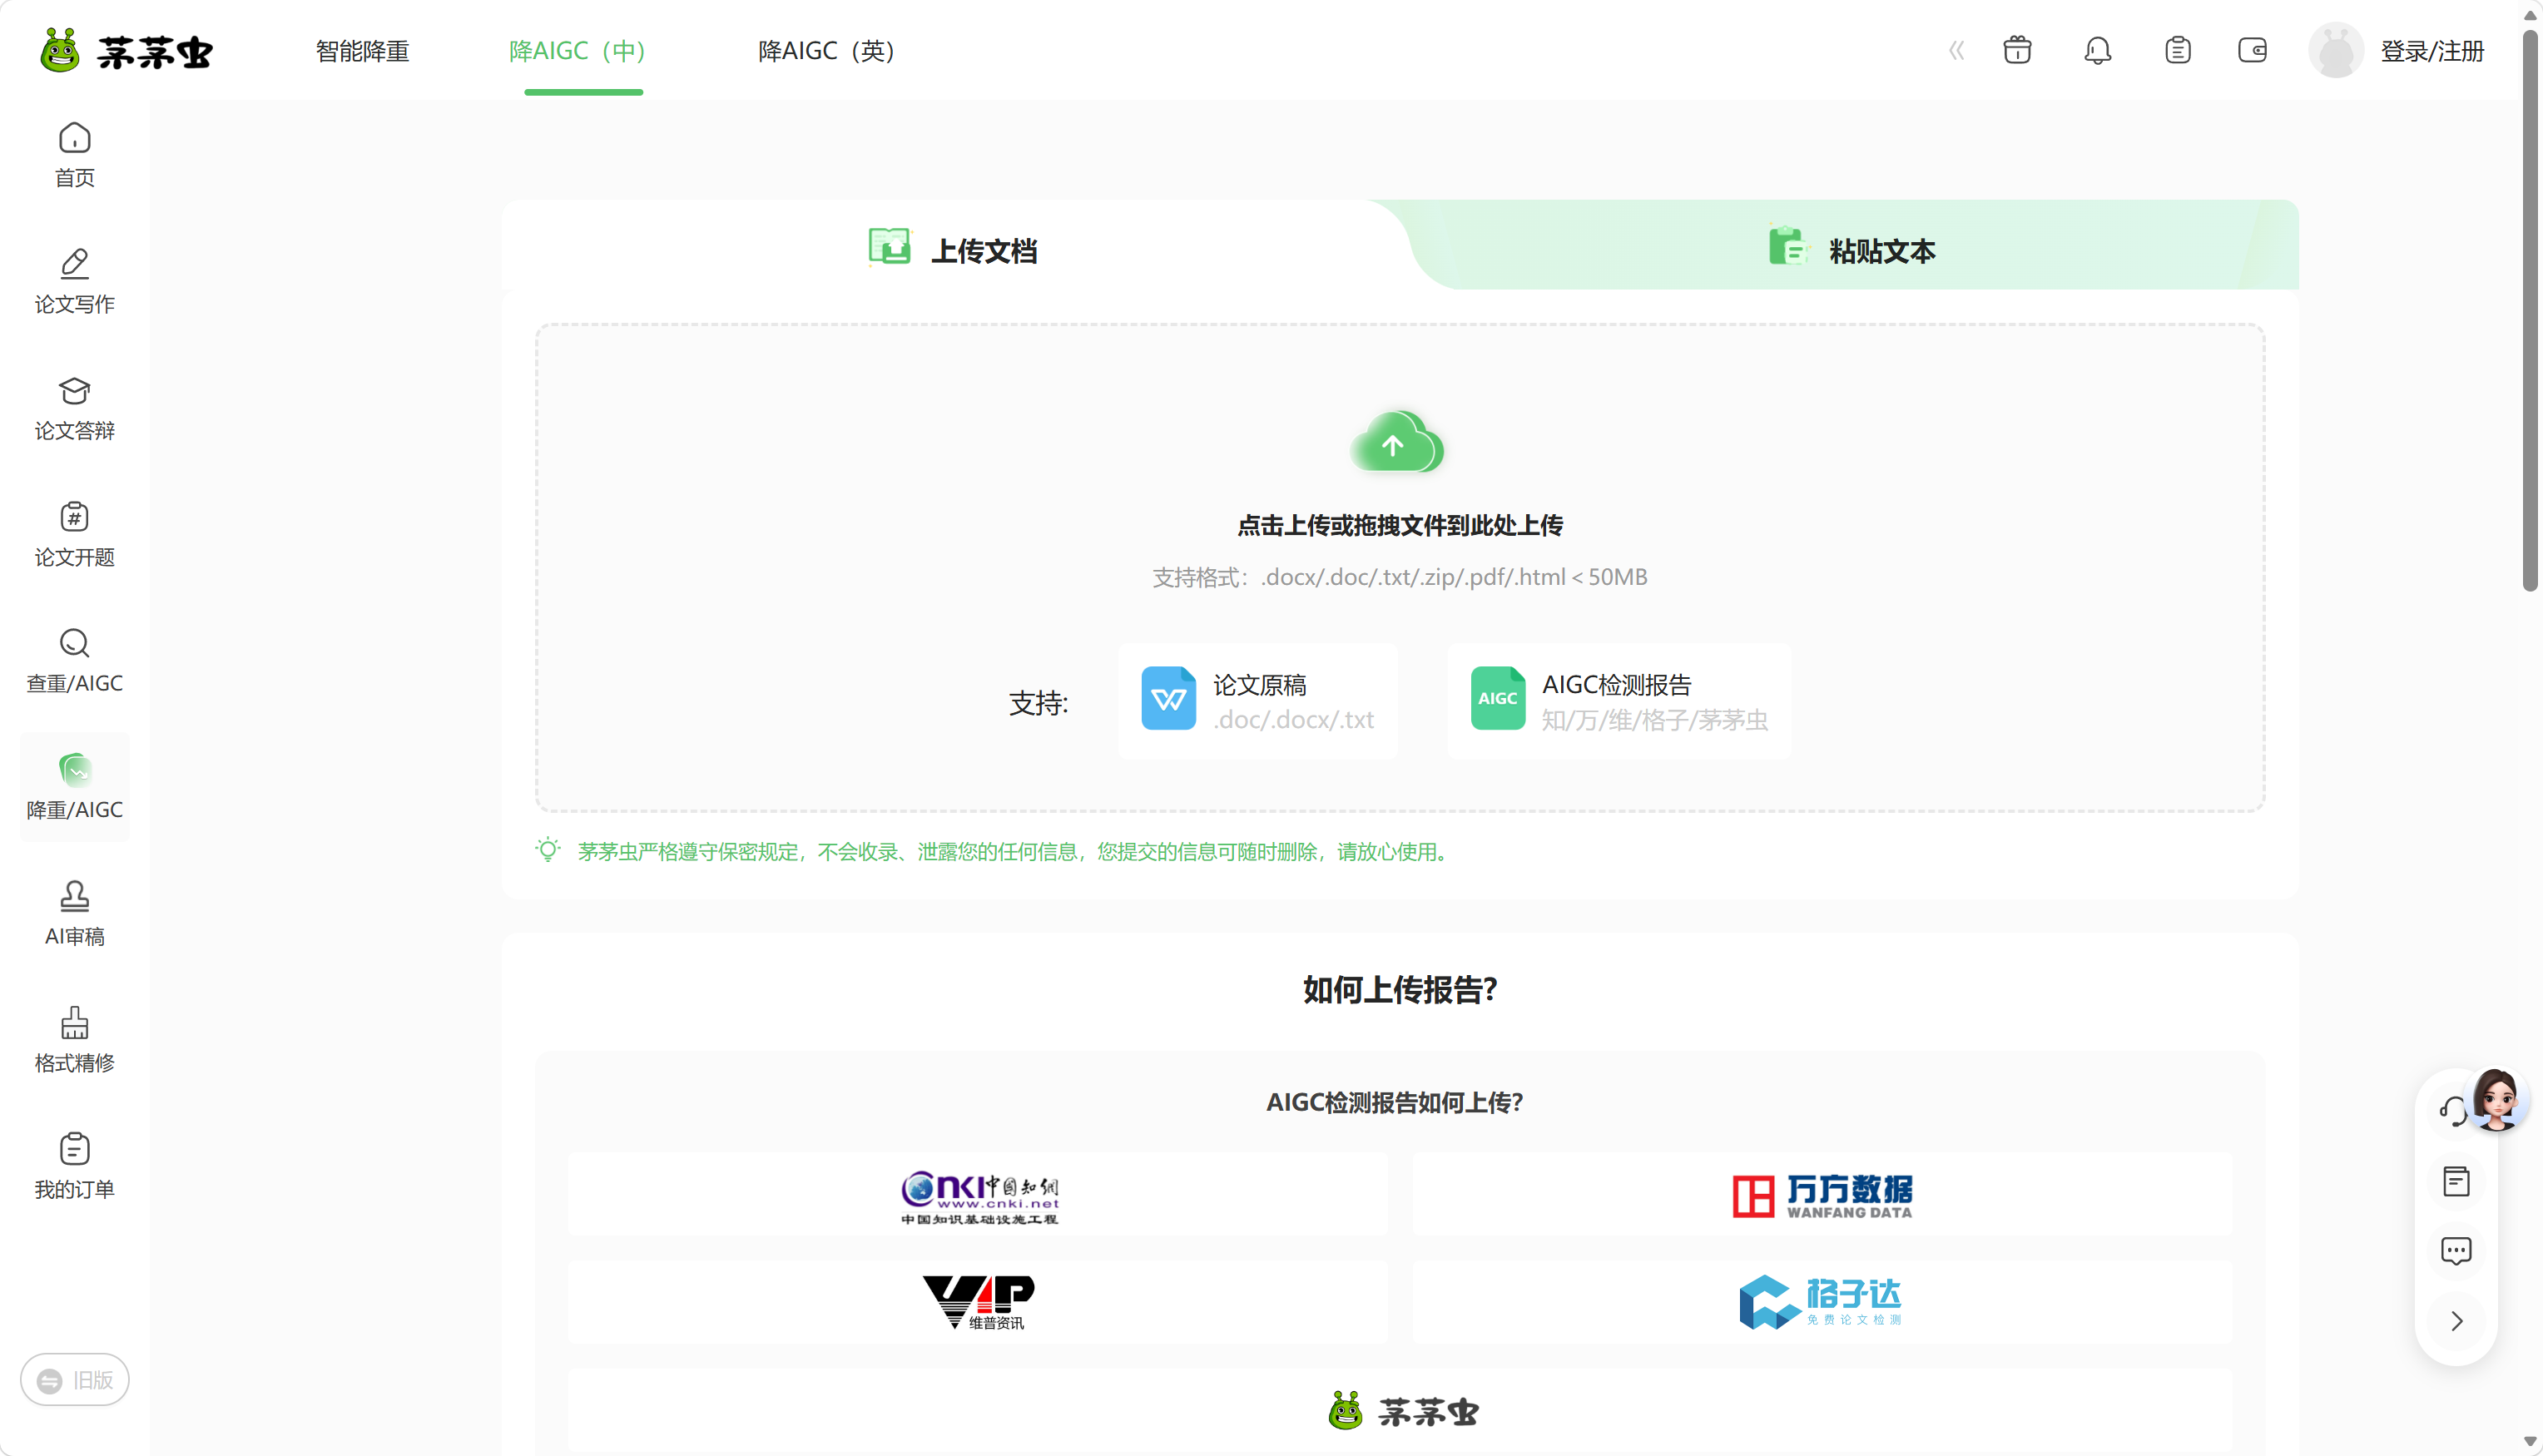This screenshot has width=2543, height=1456.
Task: Open AI审稿 stamp sidebar item
Action: click(74, 913)
